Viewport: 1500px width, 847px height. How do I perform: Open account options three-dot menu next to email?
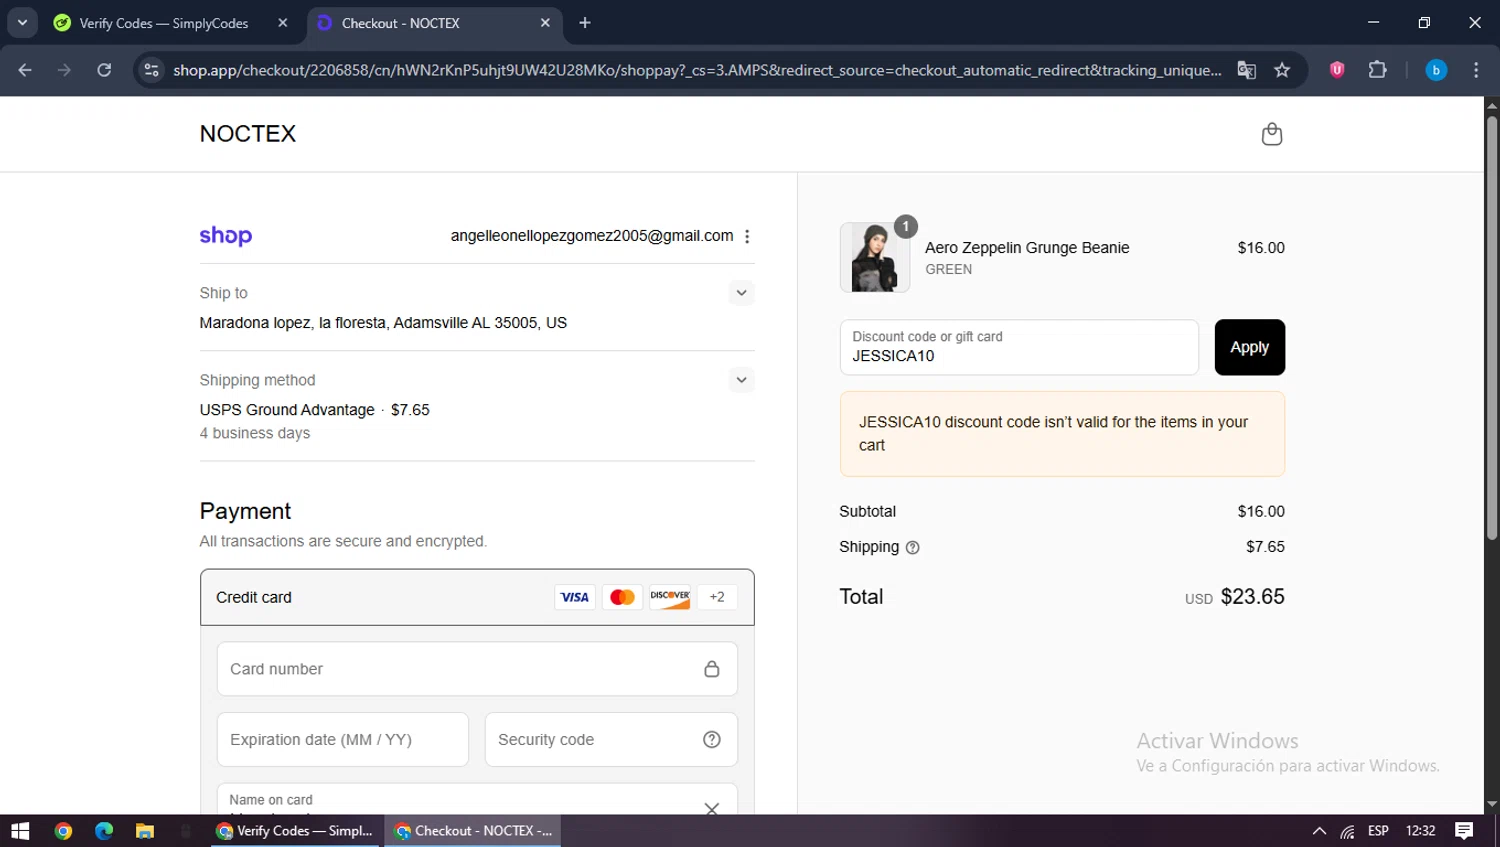point(747,236)
